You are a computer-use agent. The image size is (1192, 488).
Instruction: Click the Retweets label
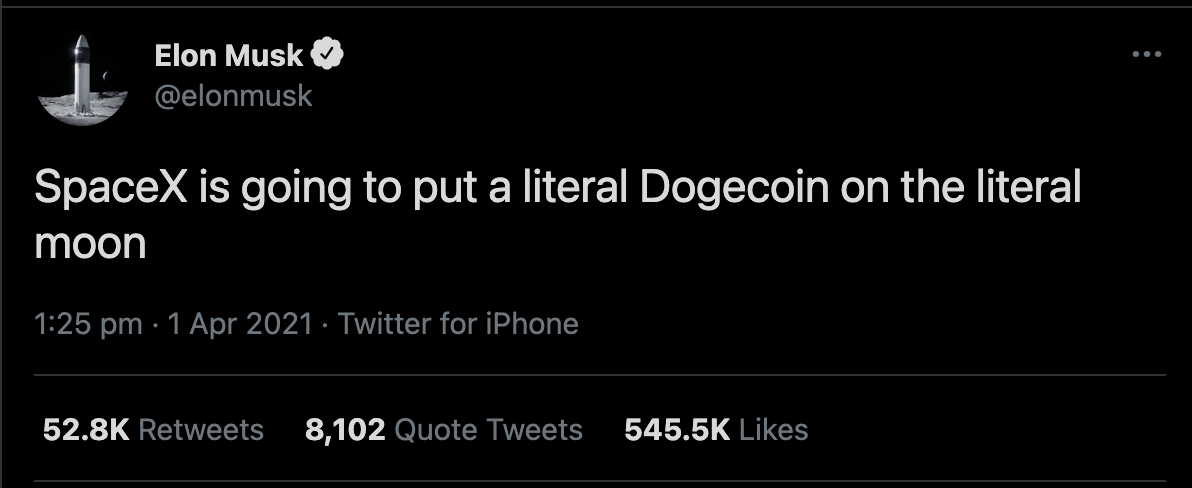(201, 430)
